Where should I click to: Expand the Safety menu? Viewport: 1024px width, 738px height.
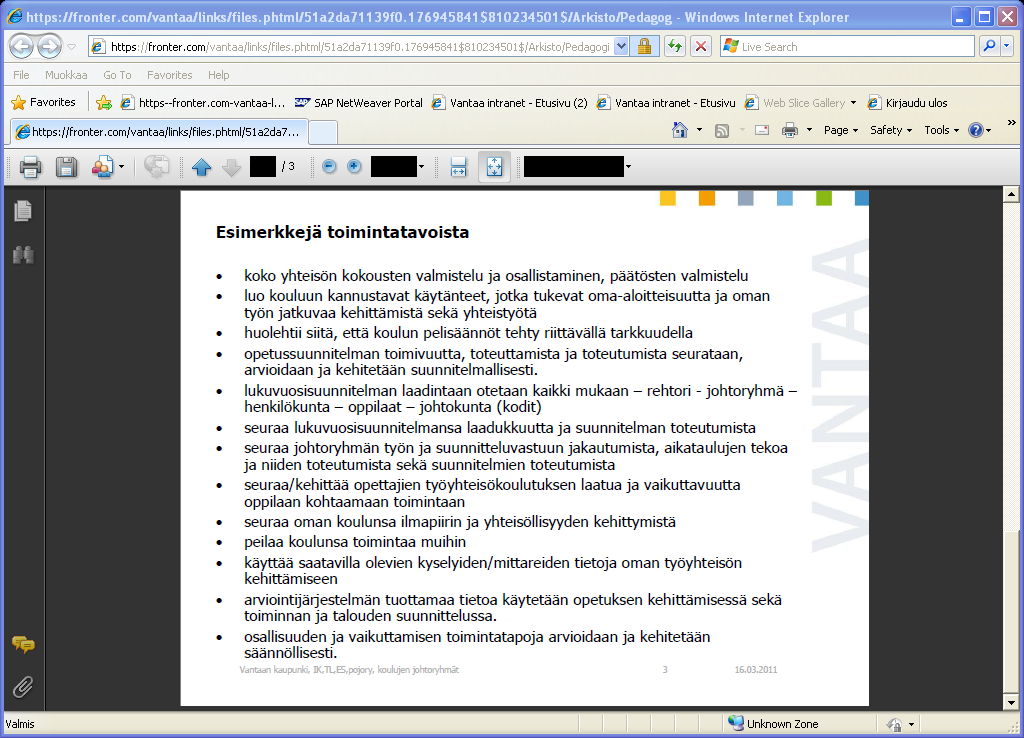(891, 130)
